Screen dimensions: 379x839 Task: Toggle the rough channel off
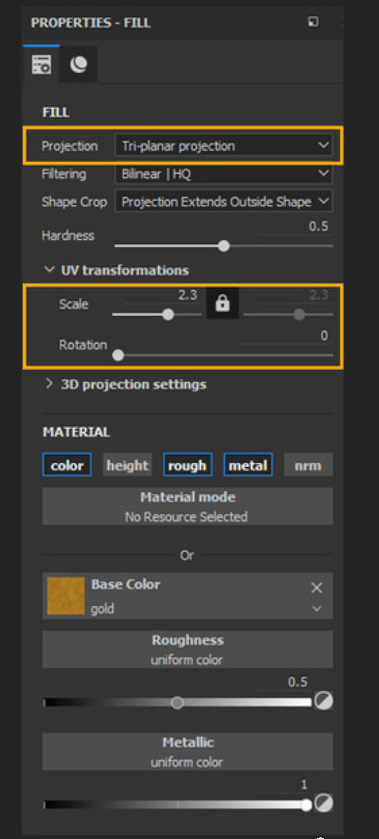187,465
